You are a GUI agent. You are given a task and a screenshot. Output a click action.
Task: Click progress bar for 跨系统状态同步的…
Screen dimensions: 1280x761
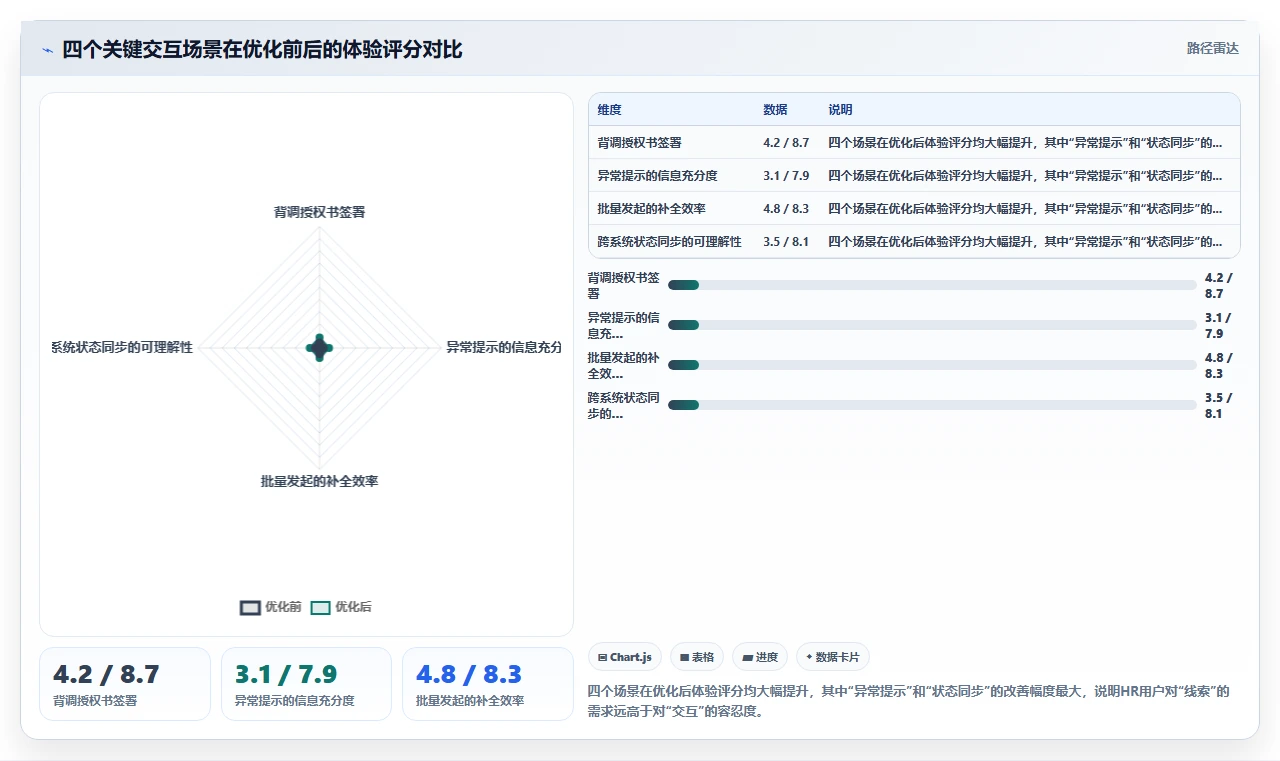[932, 405]
